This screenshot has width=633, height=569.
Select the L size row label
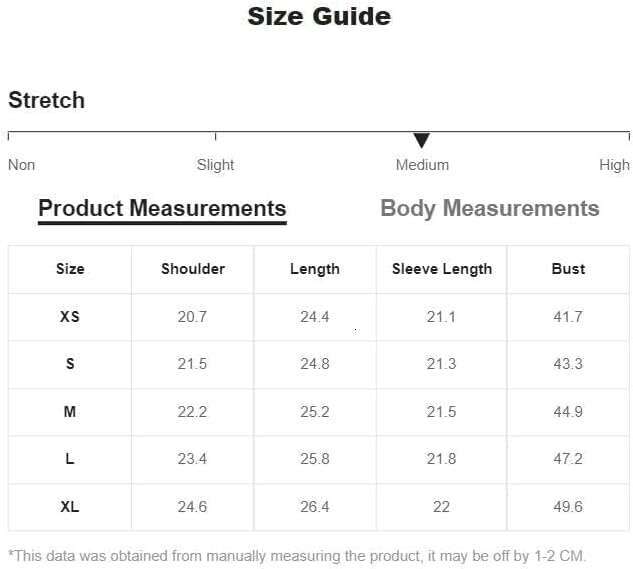(70, 459)
